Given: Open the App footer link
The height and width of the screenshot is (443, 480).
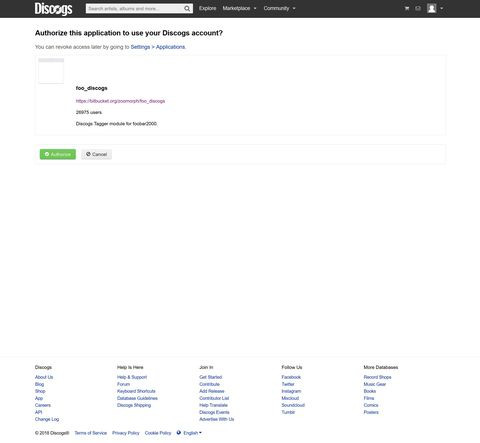Looking at the screenshot, I should pos(39,398).
